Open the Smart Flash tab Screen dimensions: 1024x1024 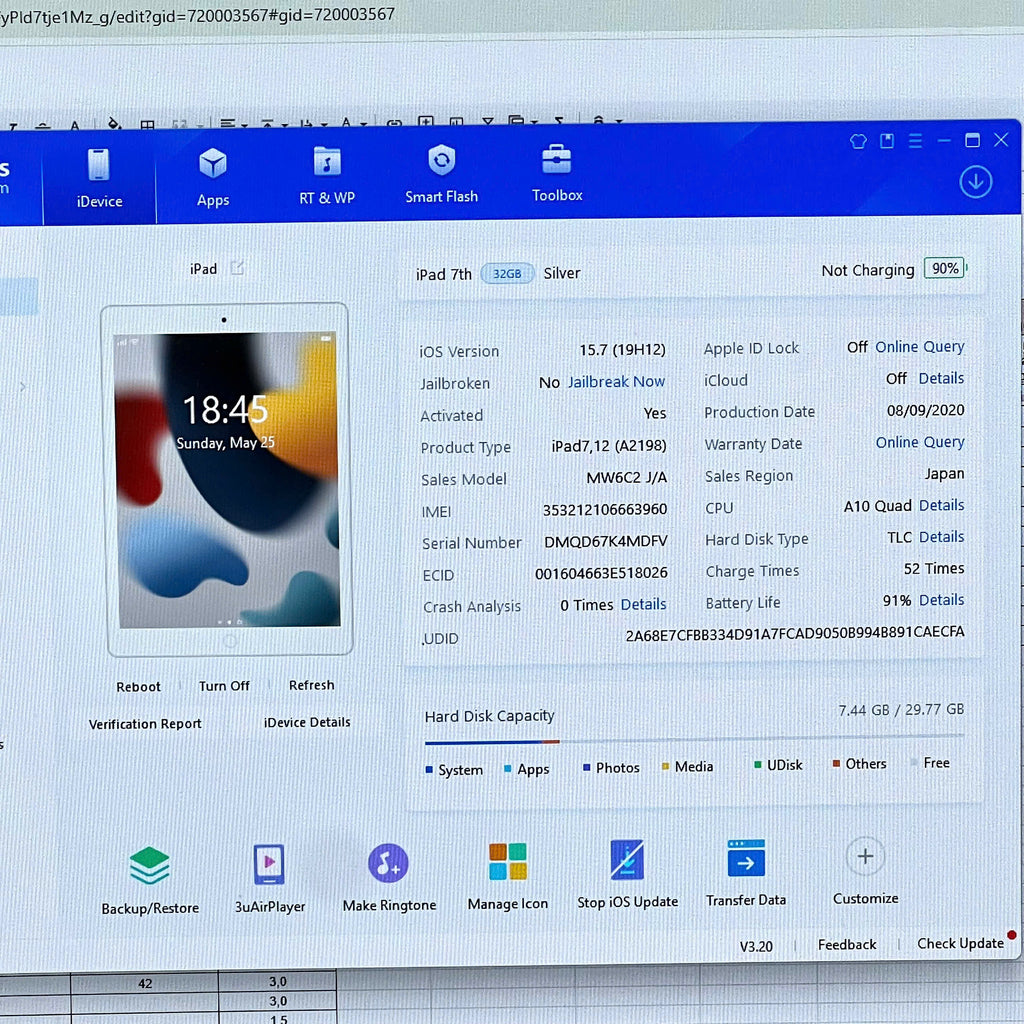coord(441,173)
